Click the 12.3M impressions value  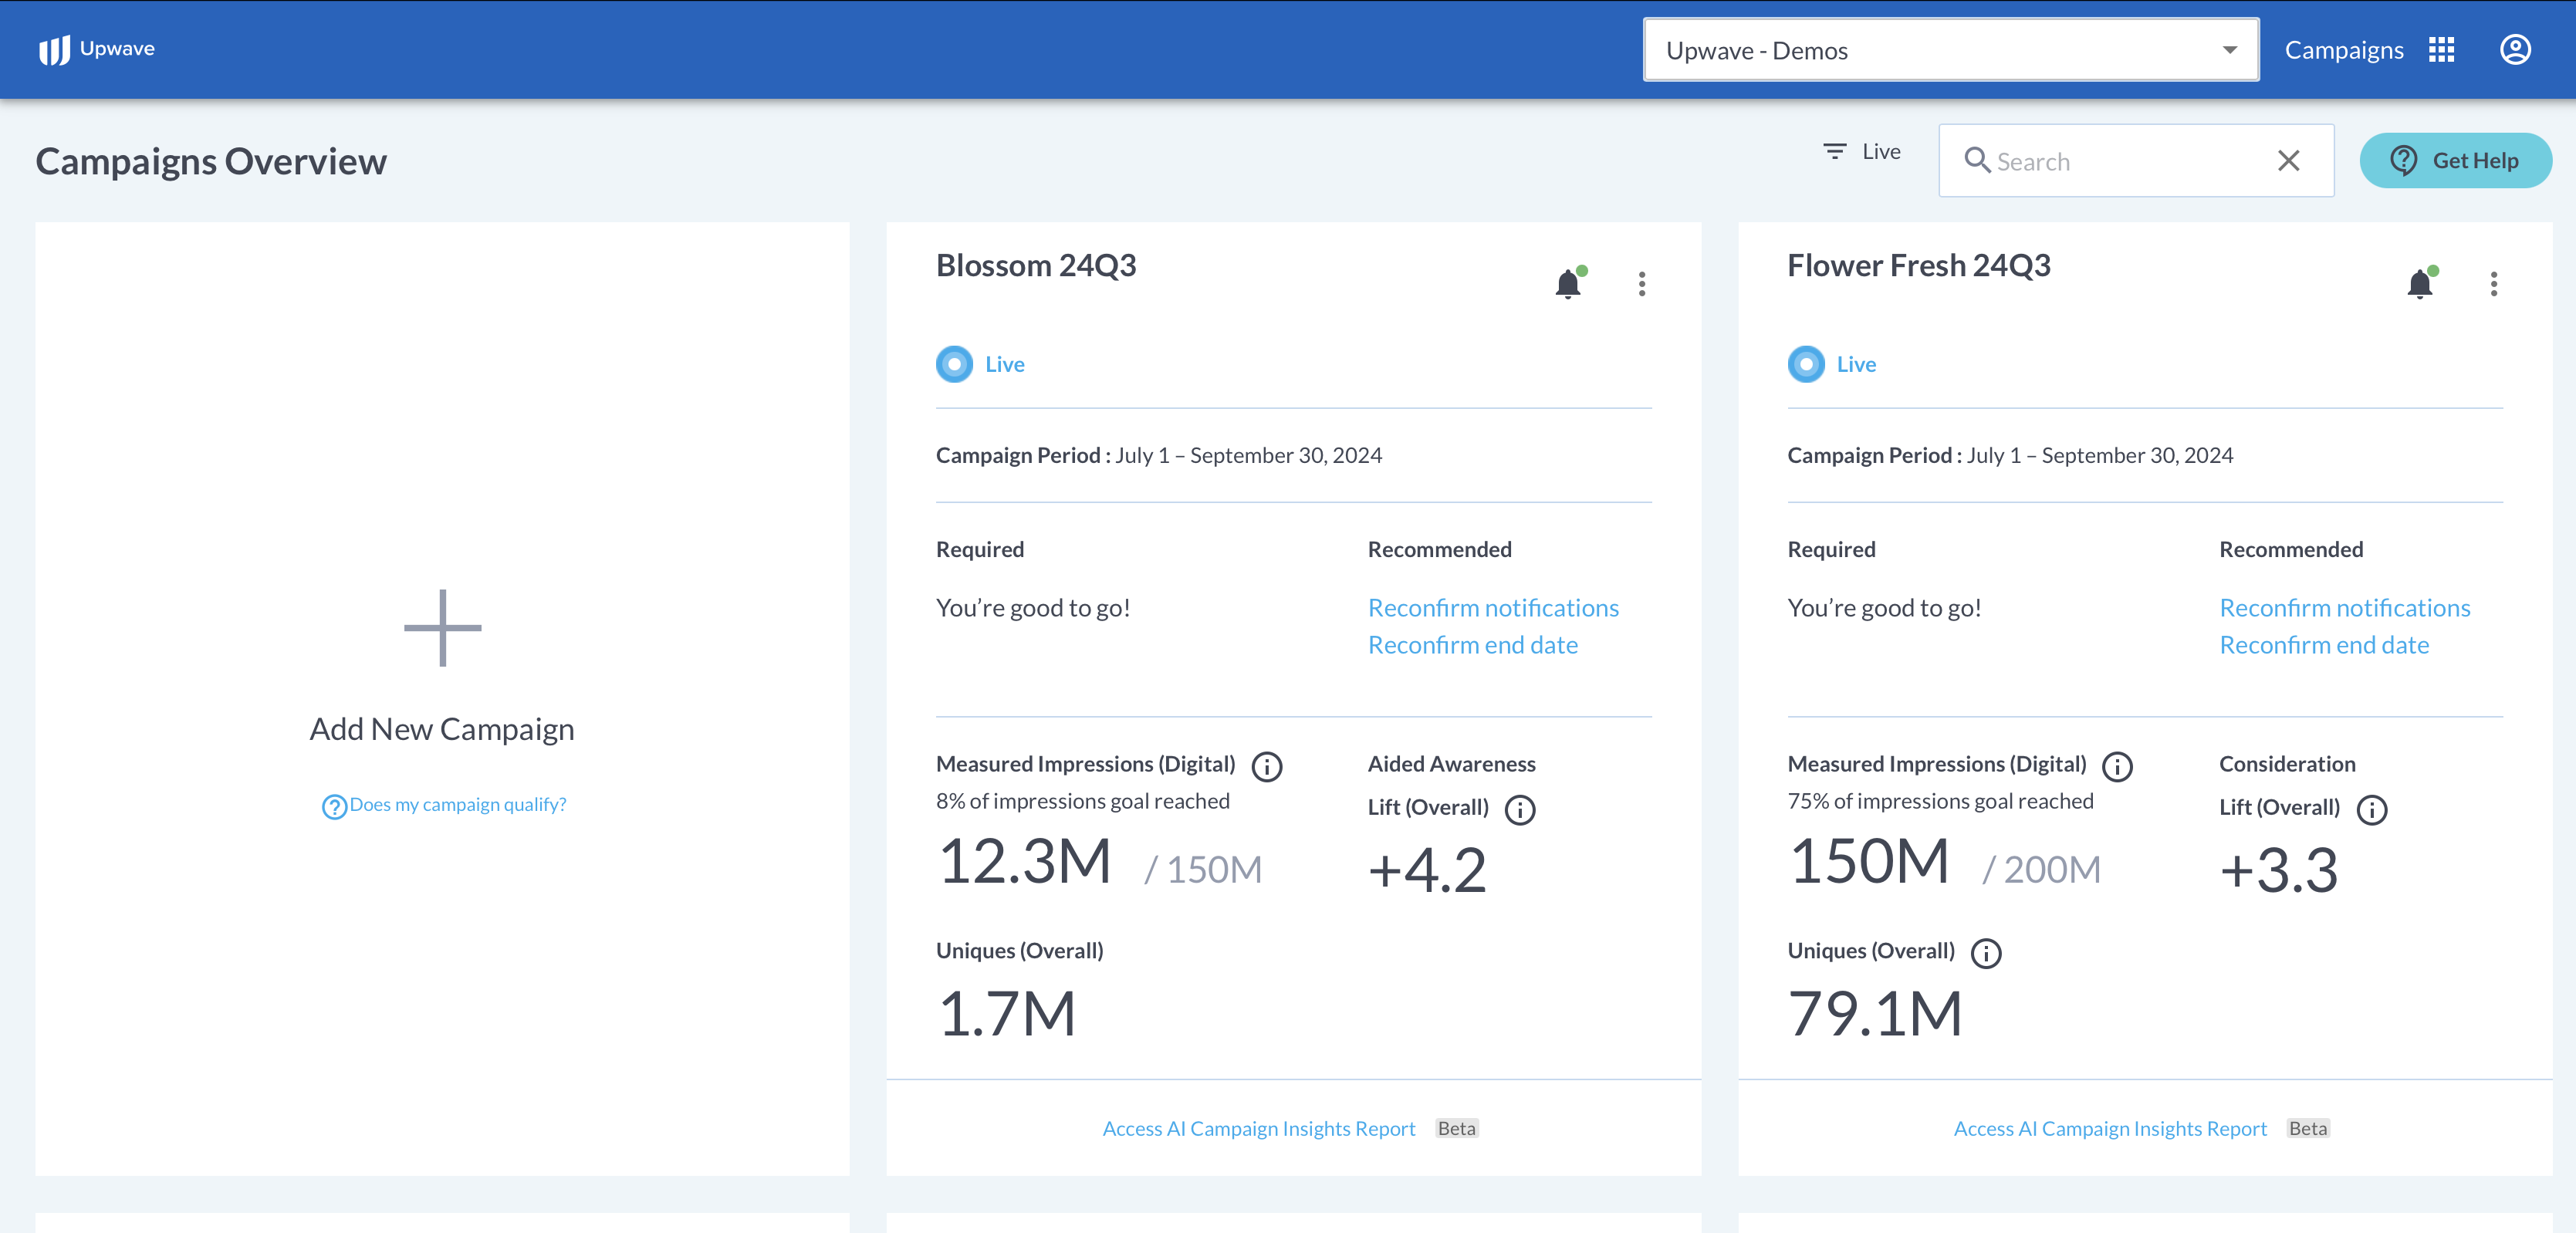(x=1025, y=861)
